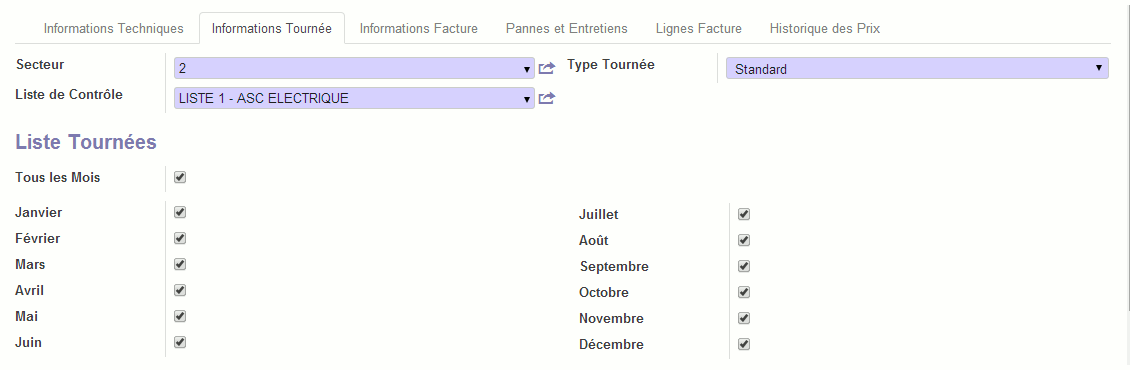1130x370 pixels.
Task: Go to the Informations Facture tab
Action: click(419, 29)
